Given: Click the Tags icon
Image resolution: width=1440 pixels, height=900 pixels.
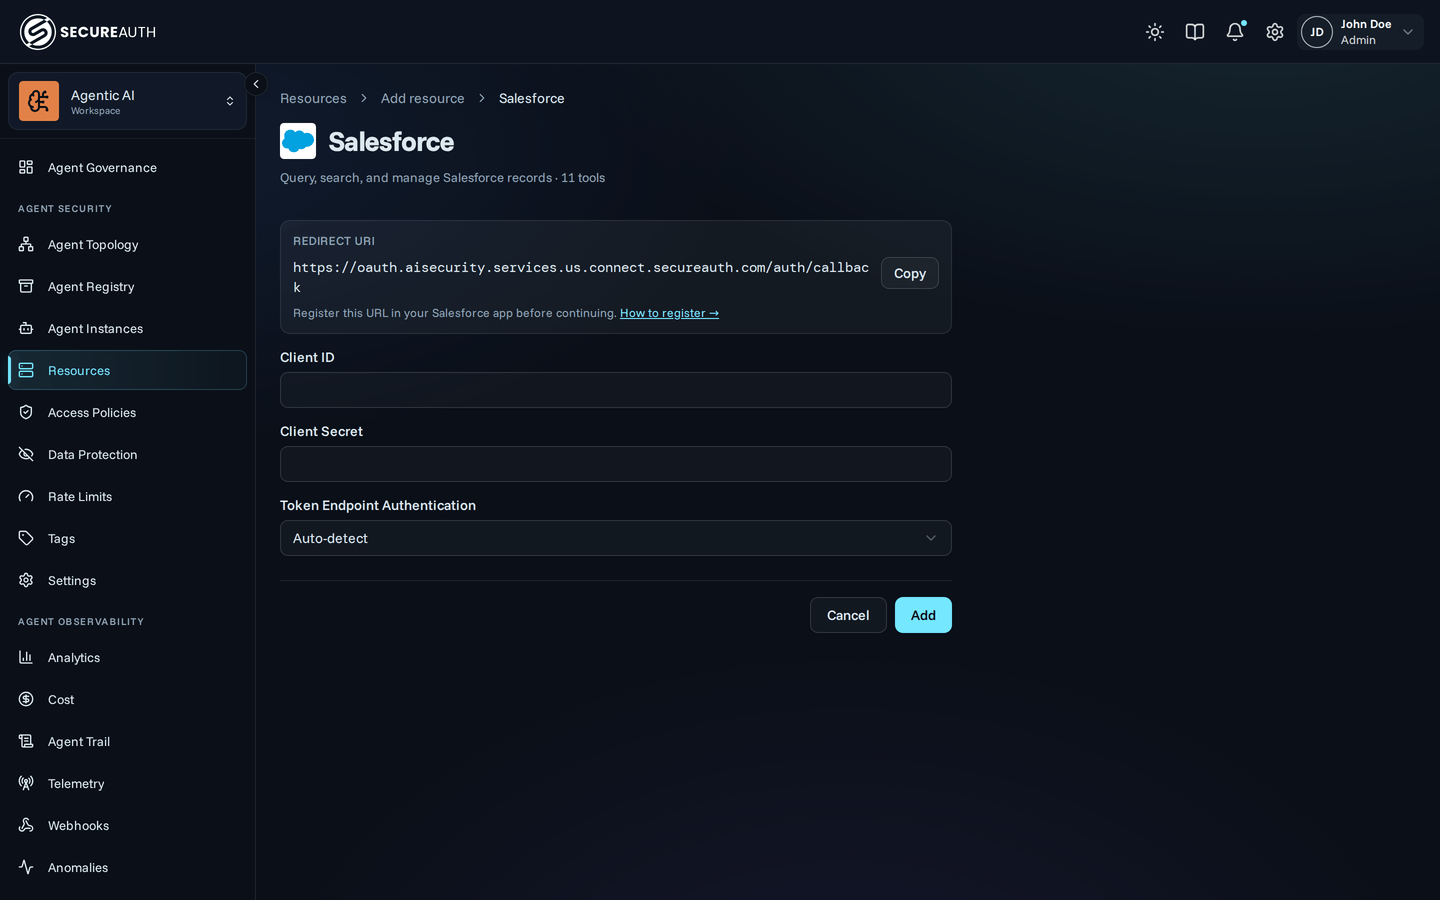Looking at the screenshot, I should pyautogui.click(x=26, y=538).
